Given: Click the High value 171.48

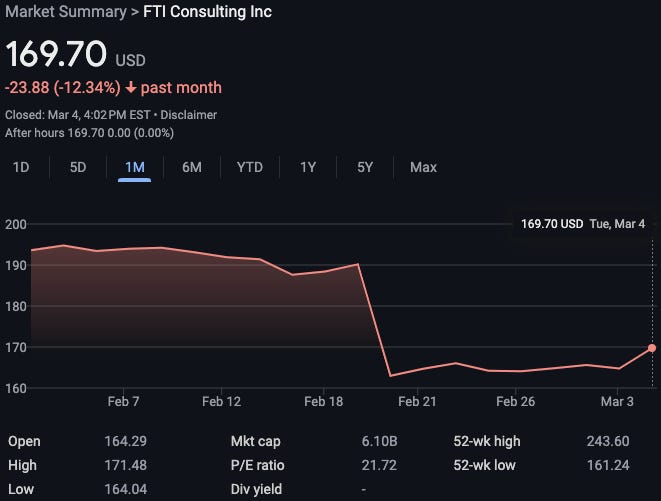Looking at the screenshot, I should pyautogui.click(x=126, y=465).
